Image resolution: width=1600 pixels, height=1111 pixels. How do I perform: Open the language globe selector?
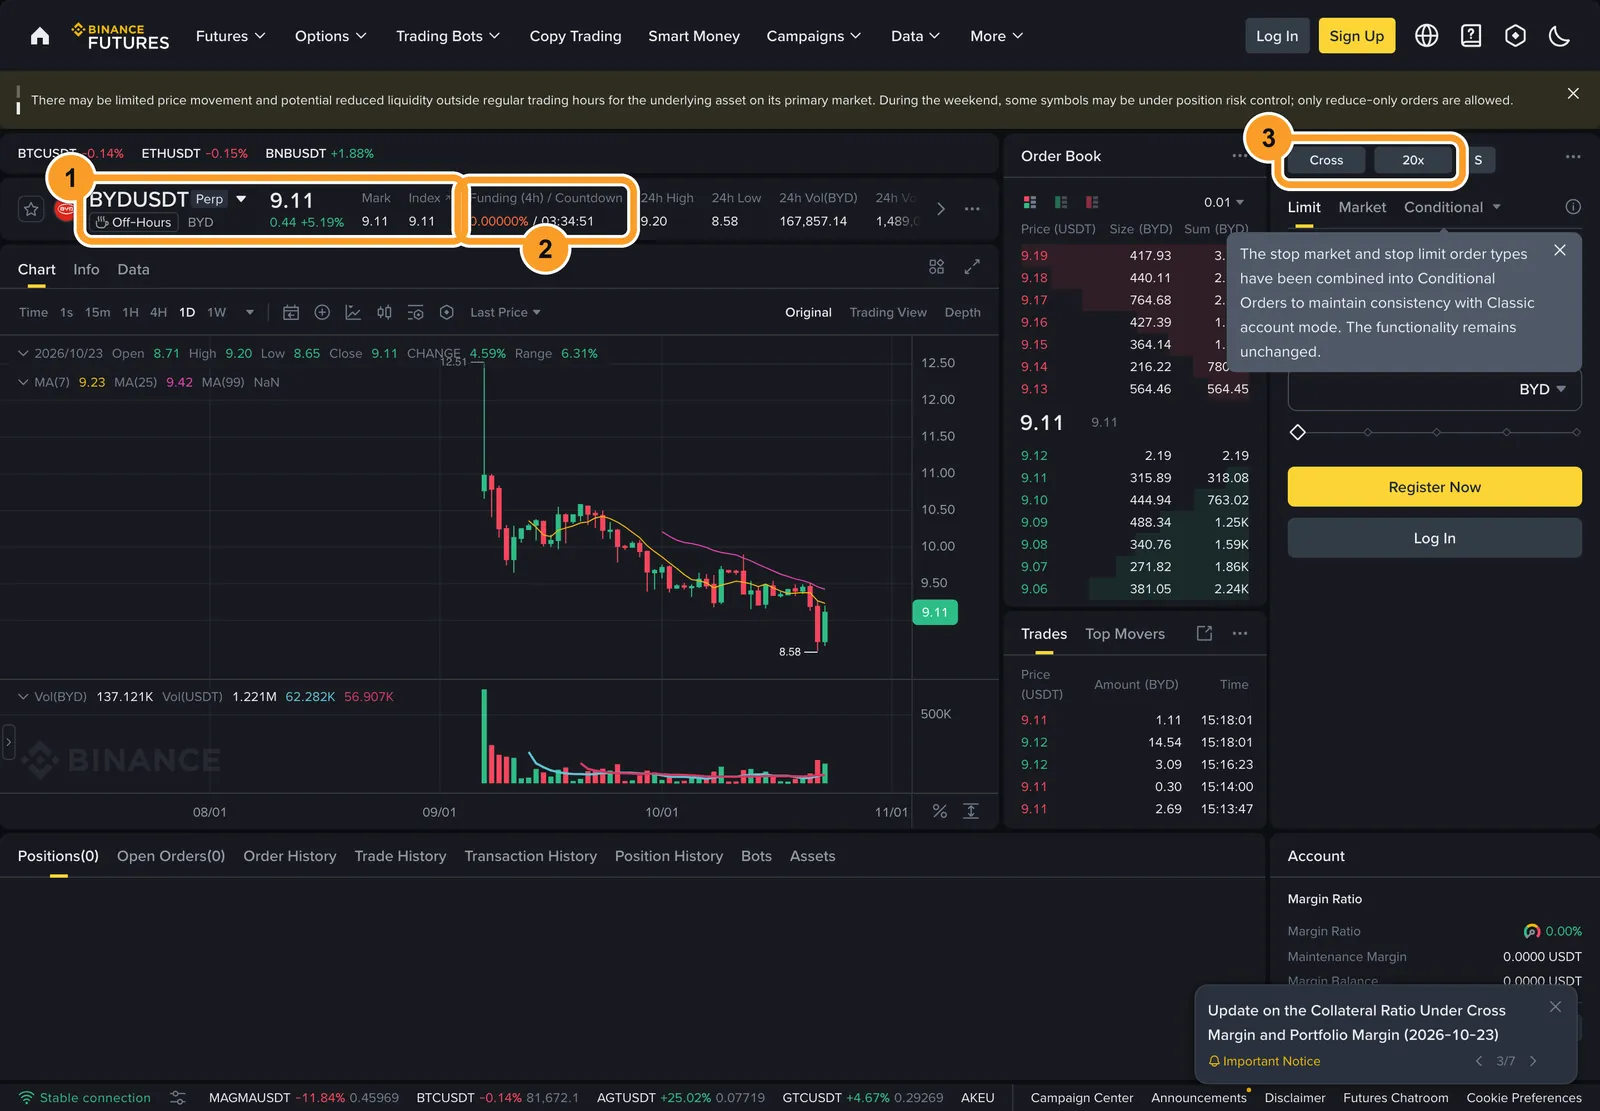pyautogui.click(x=1427, y=36)
